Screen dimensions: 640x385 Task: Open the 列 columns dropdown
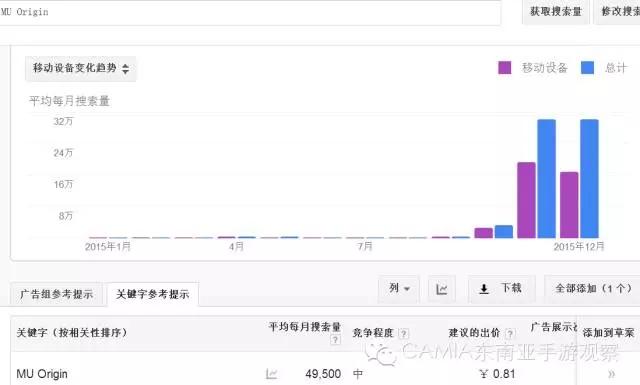(x=399, y=289)
